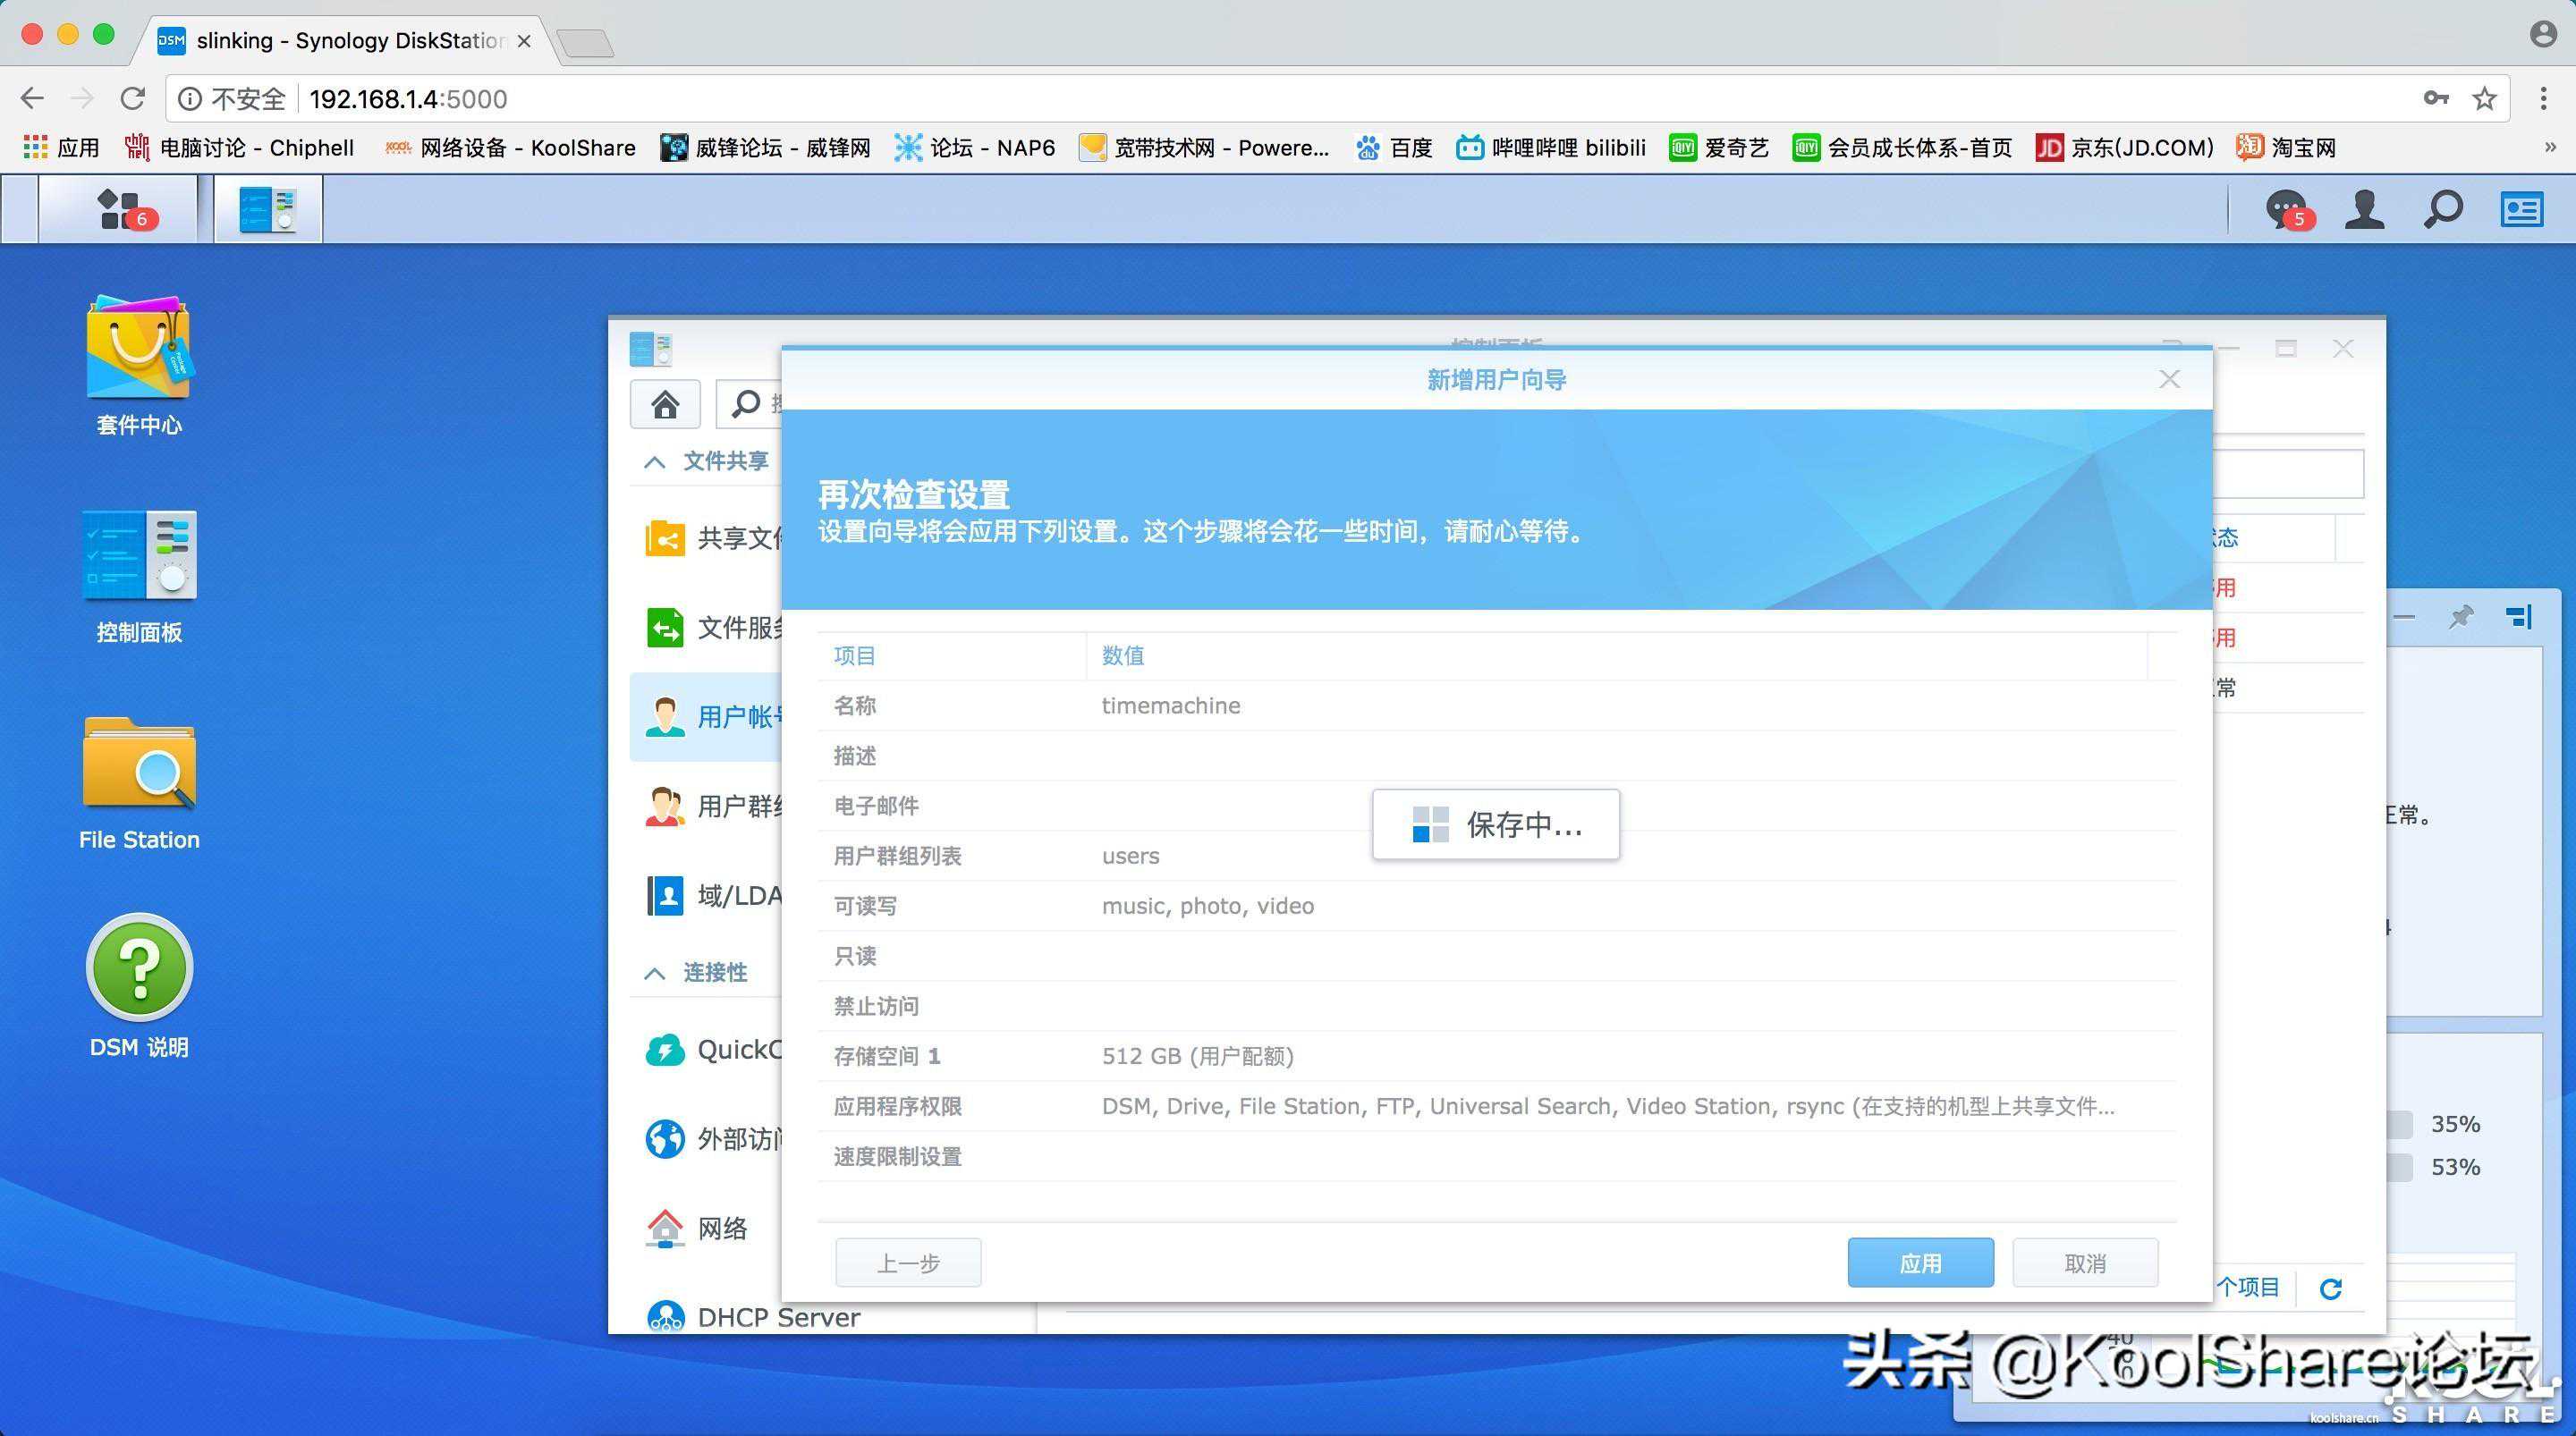
Task: Collapse the 连接性 section
Action: (655, 973)
